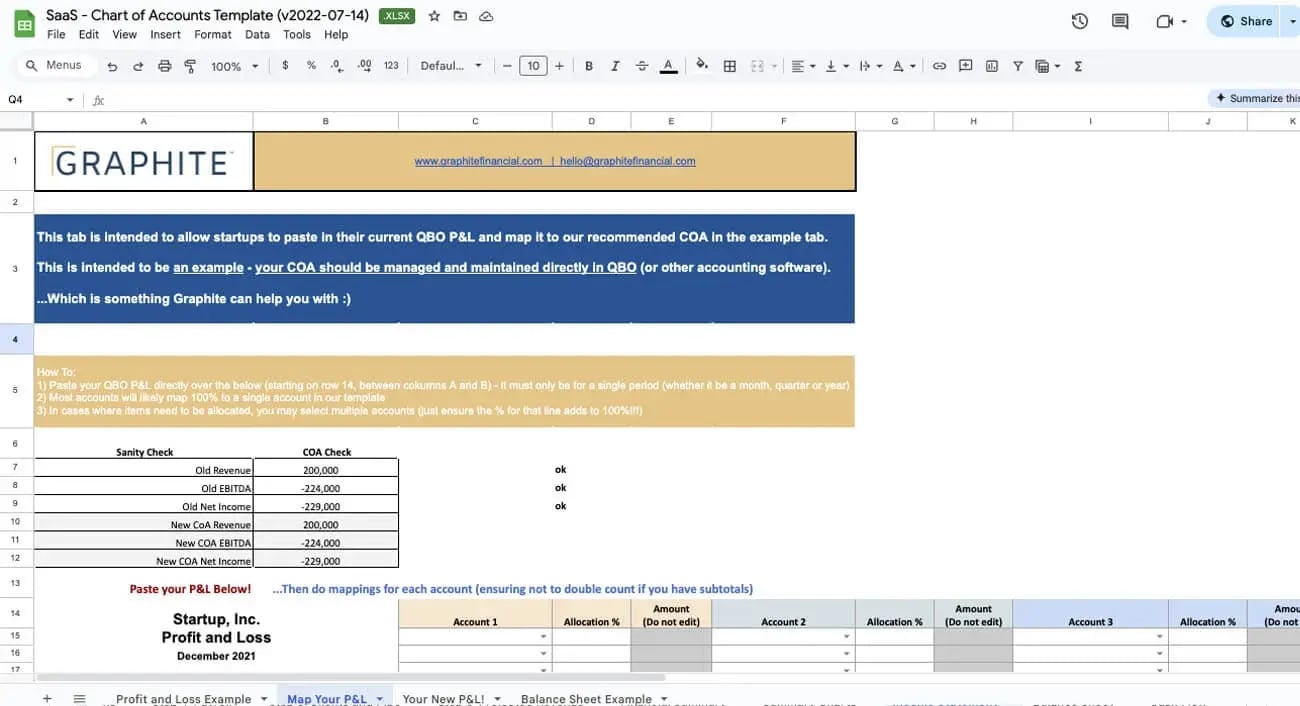
Task: Toggle italic formatting
Action: pyautogui.click(x=615, y=66)
